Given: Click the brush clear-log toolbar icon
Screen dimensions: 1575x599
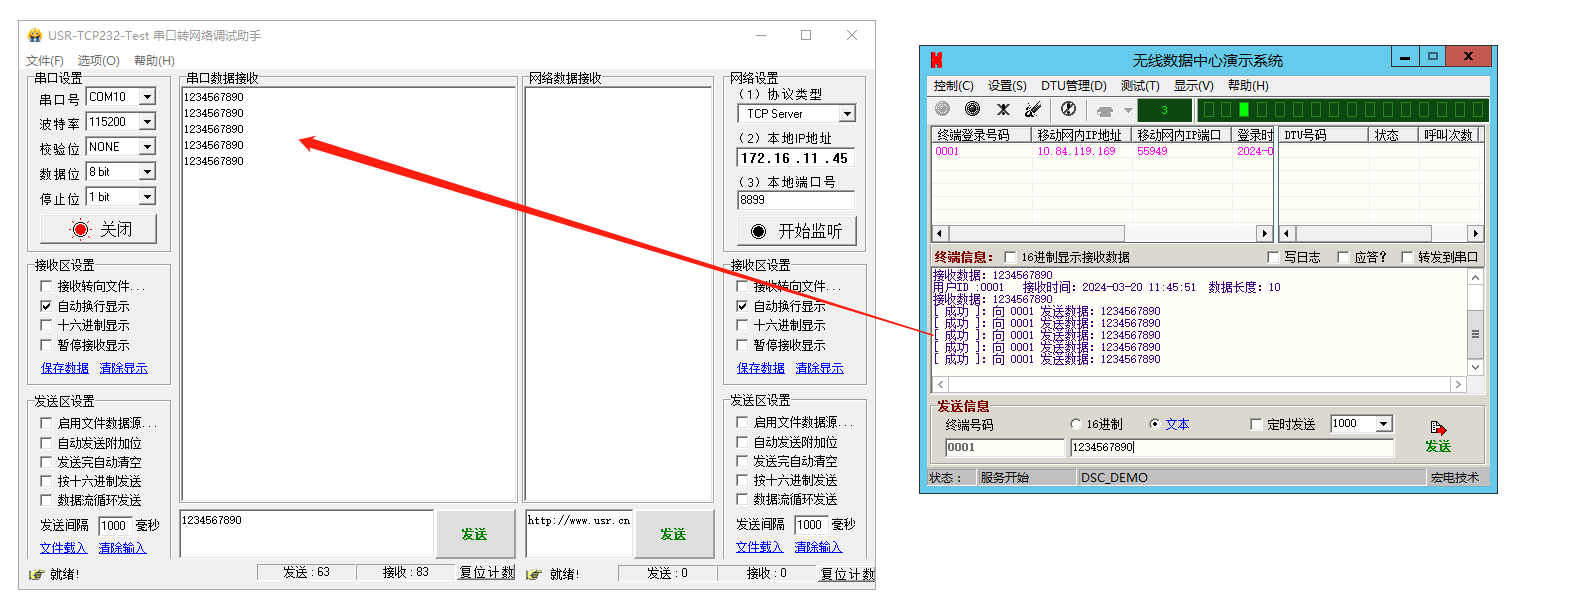Looking at the screenshot, I should pyautogui.click(x=1033, y=109).
